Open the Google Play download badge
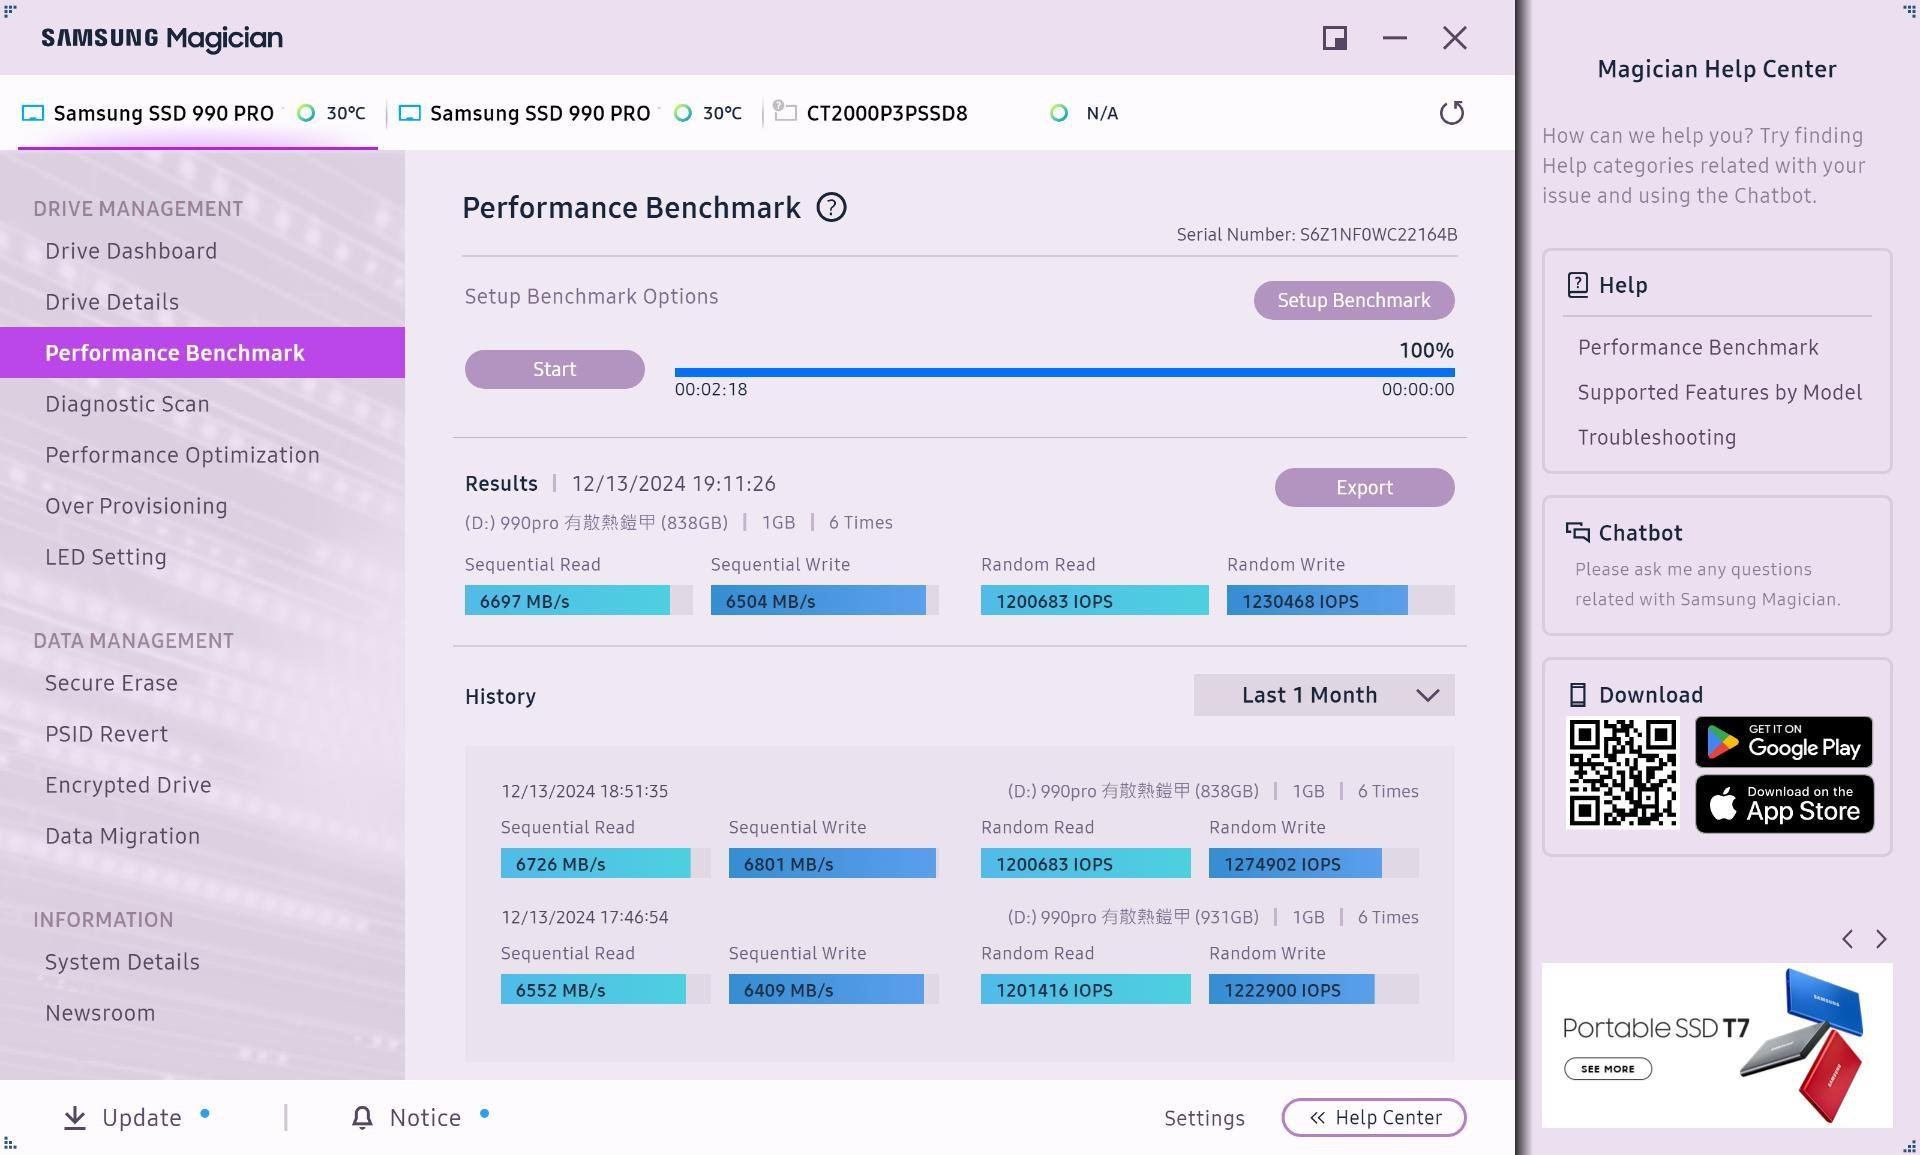The width and height of the screenshot is (1920, 1155). tap(1784, 742)
